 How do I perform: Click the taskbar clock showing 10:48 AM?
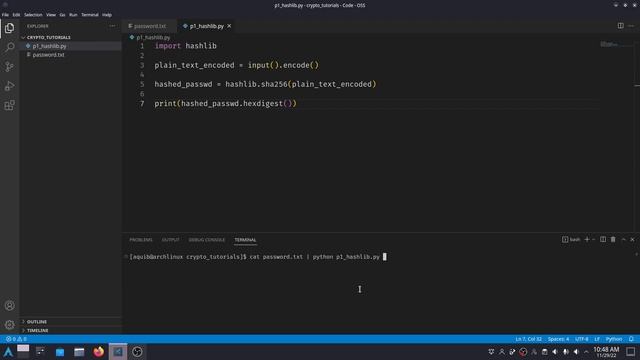point(607,352)
